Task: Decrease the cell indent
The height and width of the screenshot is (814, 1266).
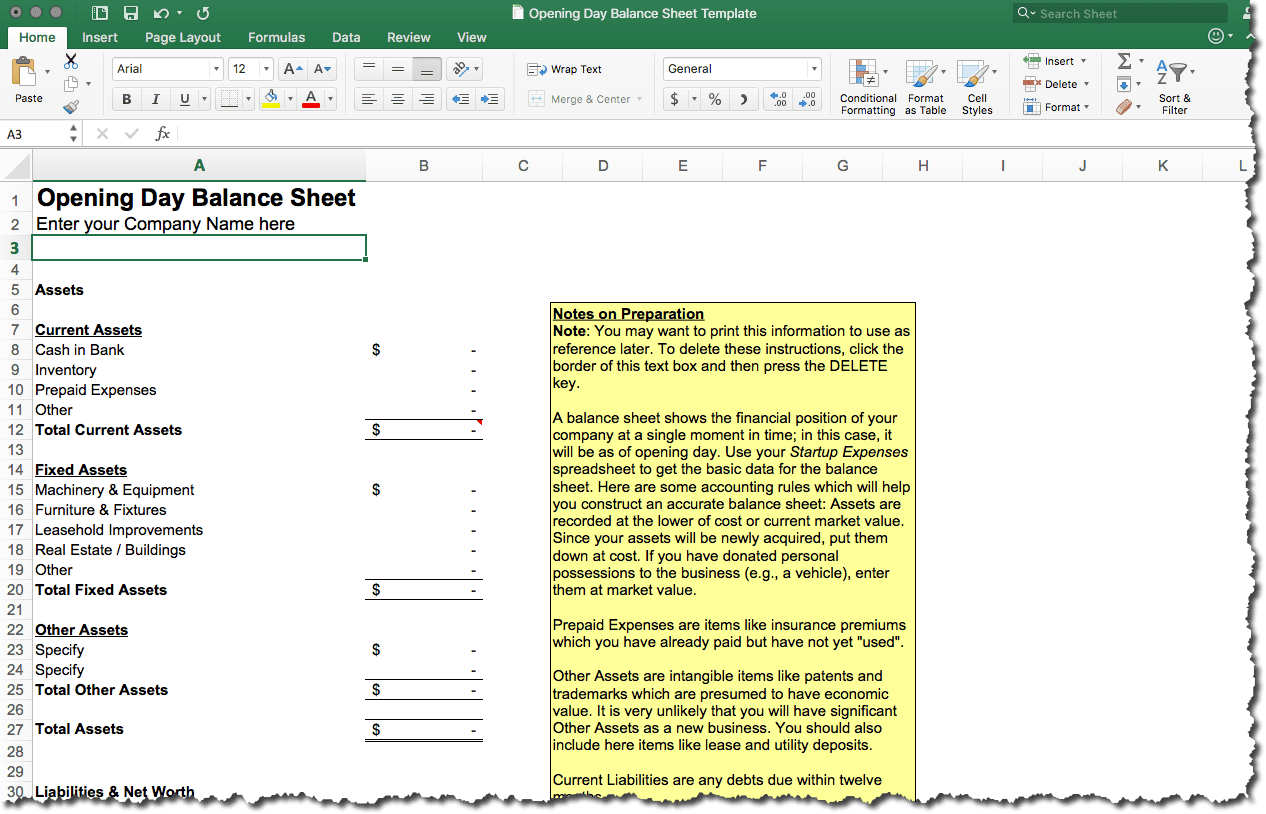Action: pyautogui.click(x=460, y=99)
